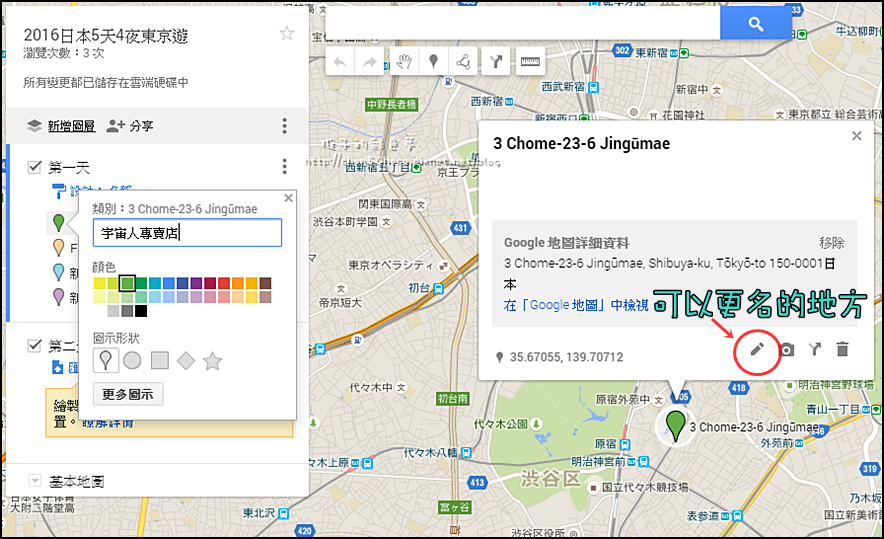Viewport: 884px width, 539px height.
Task: Pick the brown color swatch
Action: pos(266,283)
